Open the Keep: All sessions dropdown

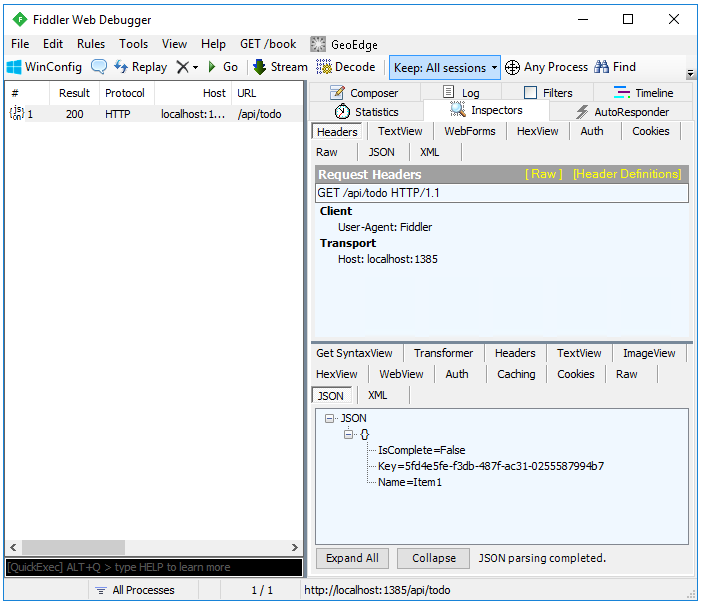[445, 68]
